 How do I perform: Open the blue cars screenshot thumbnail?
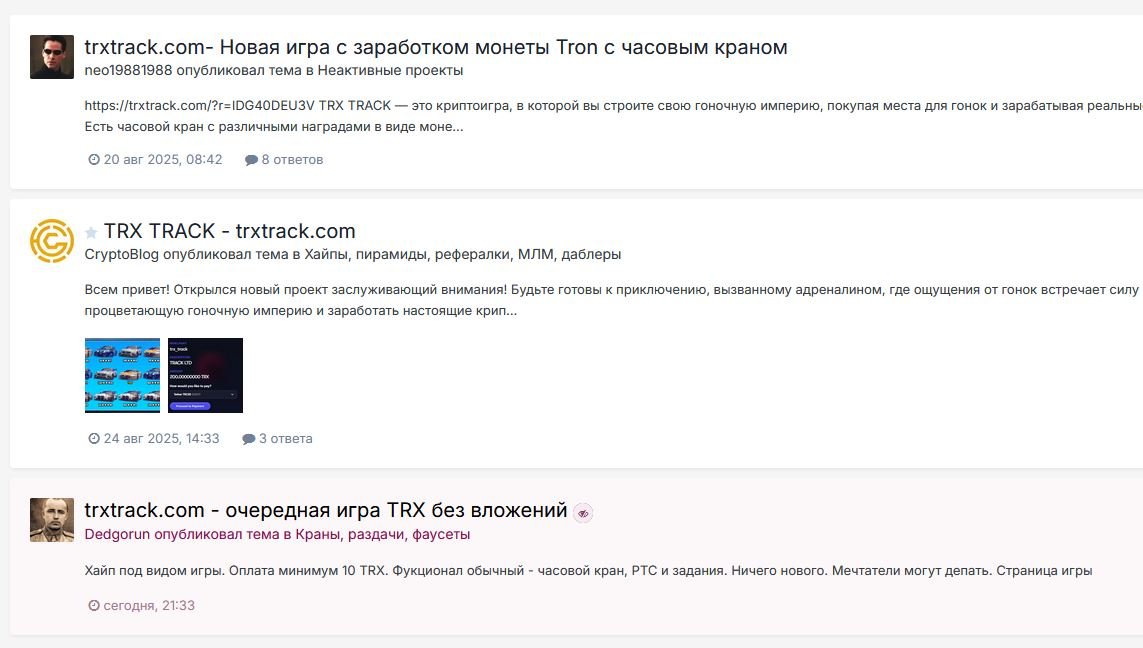pos(122,375)
